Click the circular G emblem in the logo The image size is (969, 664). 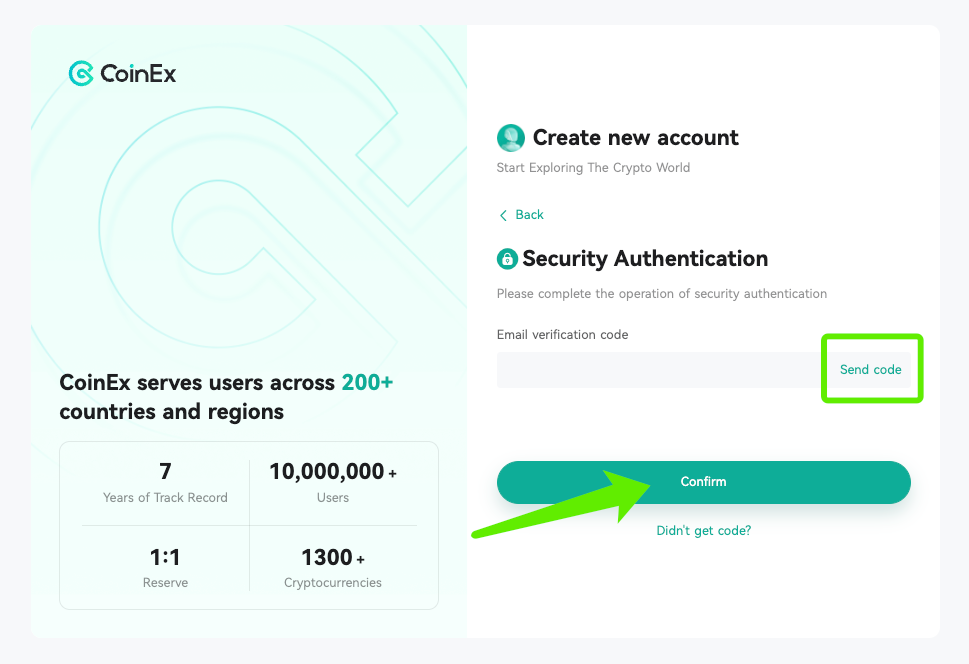click(x=81, y=73)
